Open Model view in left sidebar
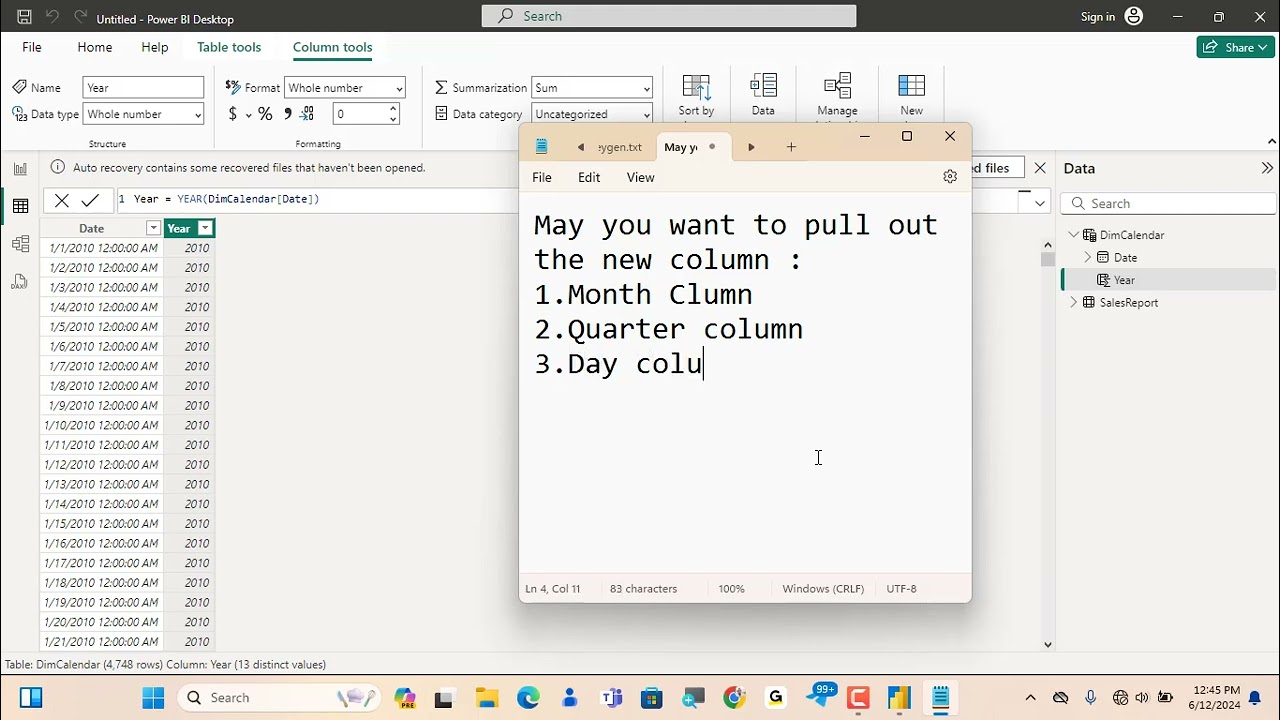1280x720 pixels. click(x=20, y=244)
